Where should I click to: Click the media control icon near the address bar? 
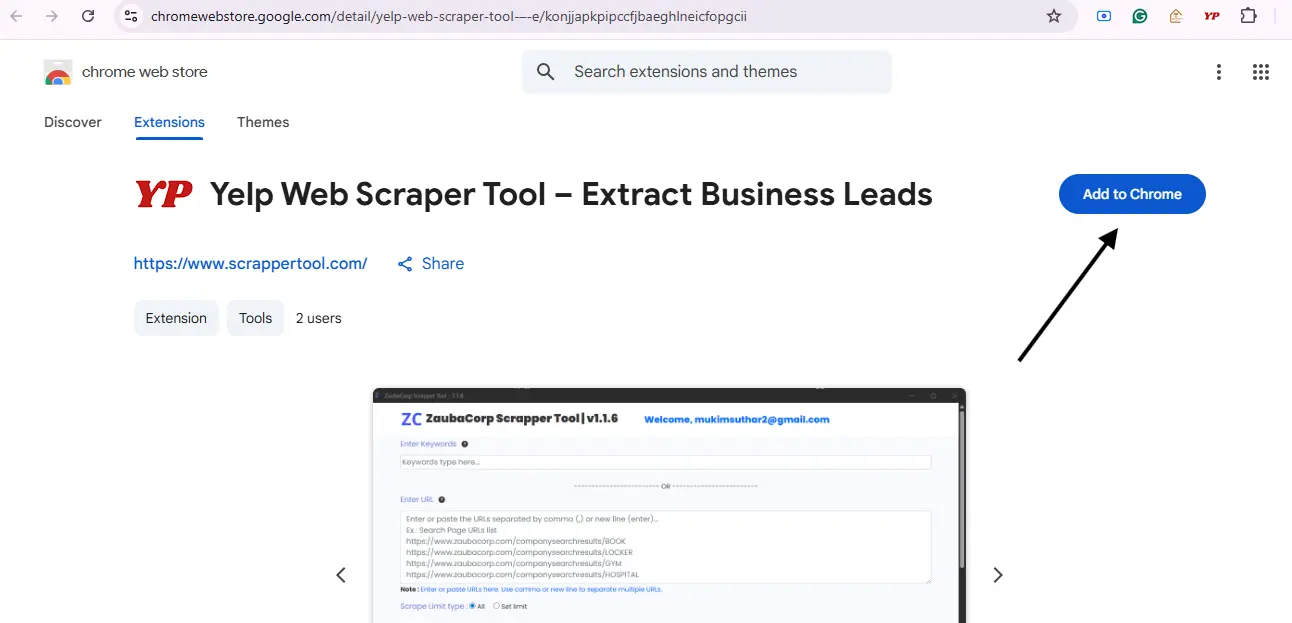point(1103,16)
